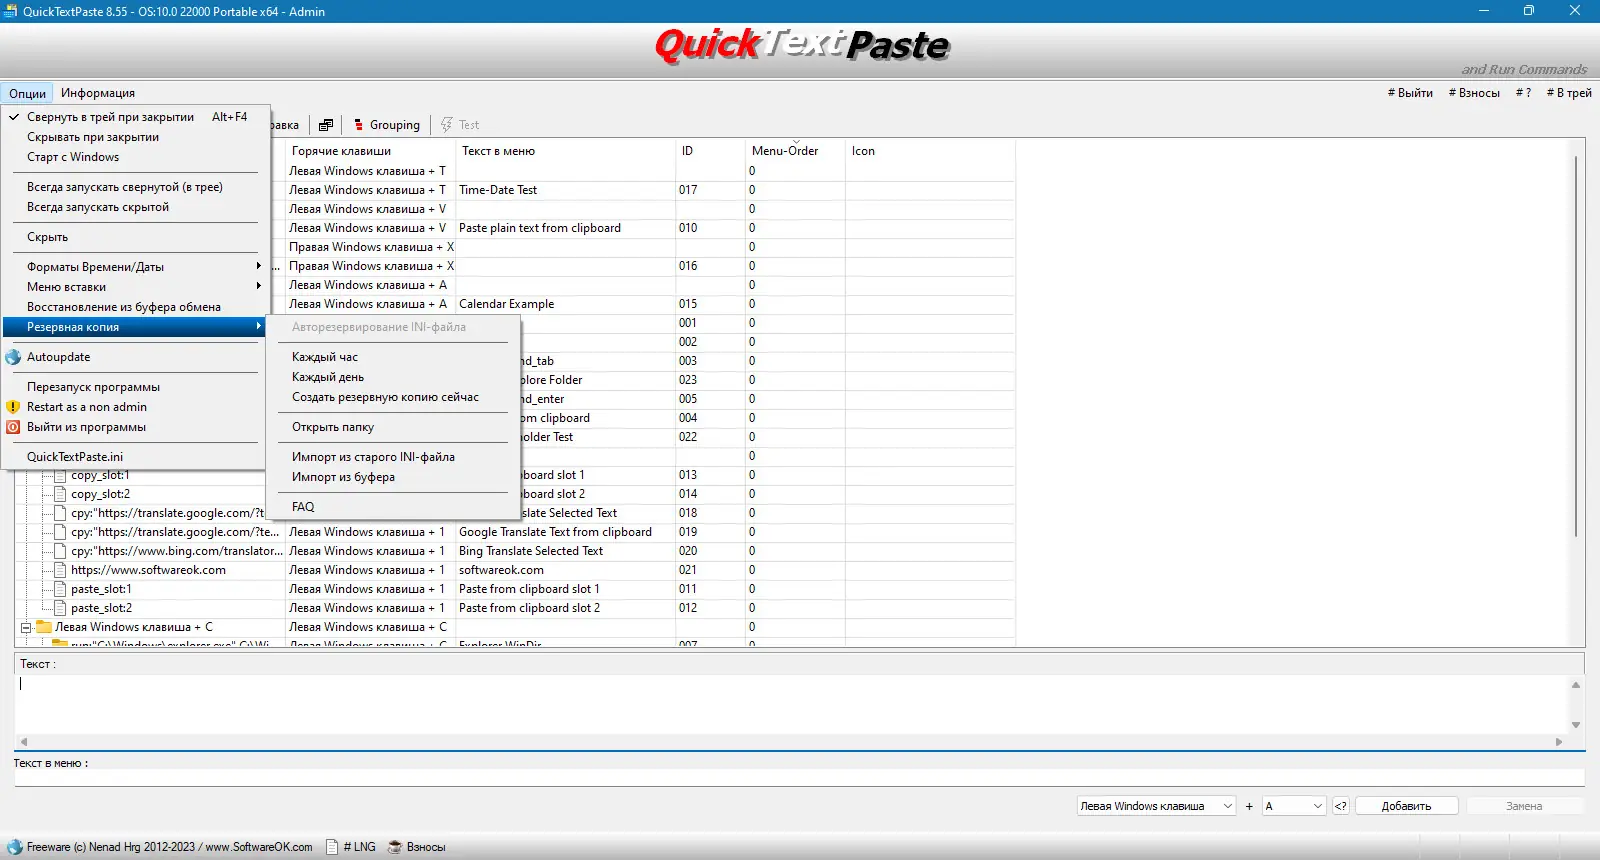Select the paste_slot:1 document icon
Image resolution: width=1600 pixels, height=860 pixels.
point(60,589)
